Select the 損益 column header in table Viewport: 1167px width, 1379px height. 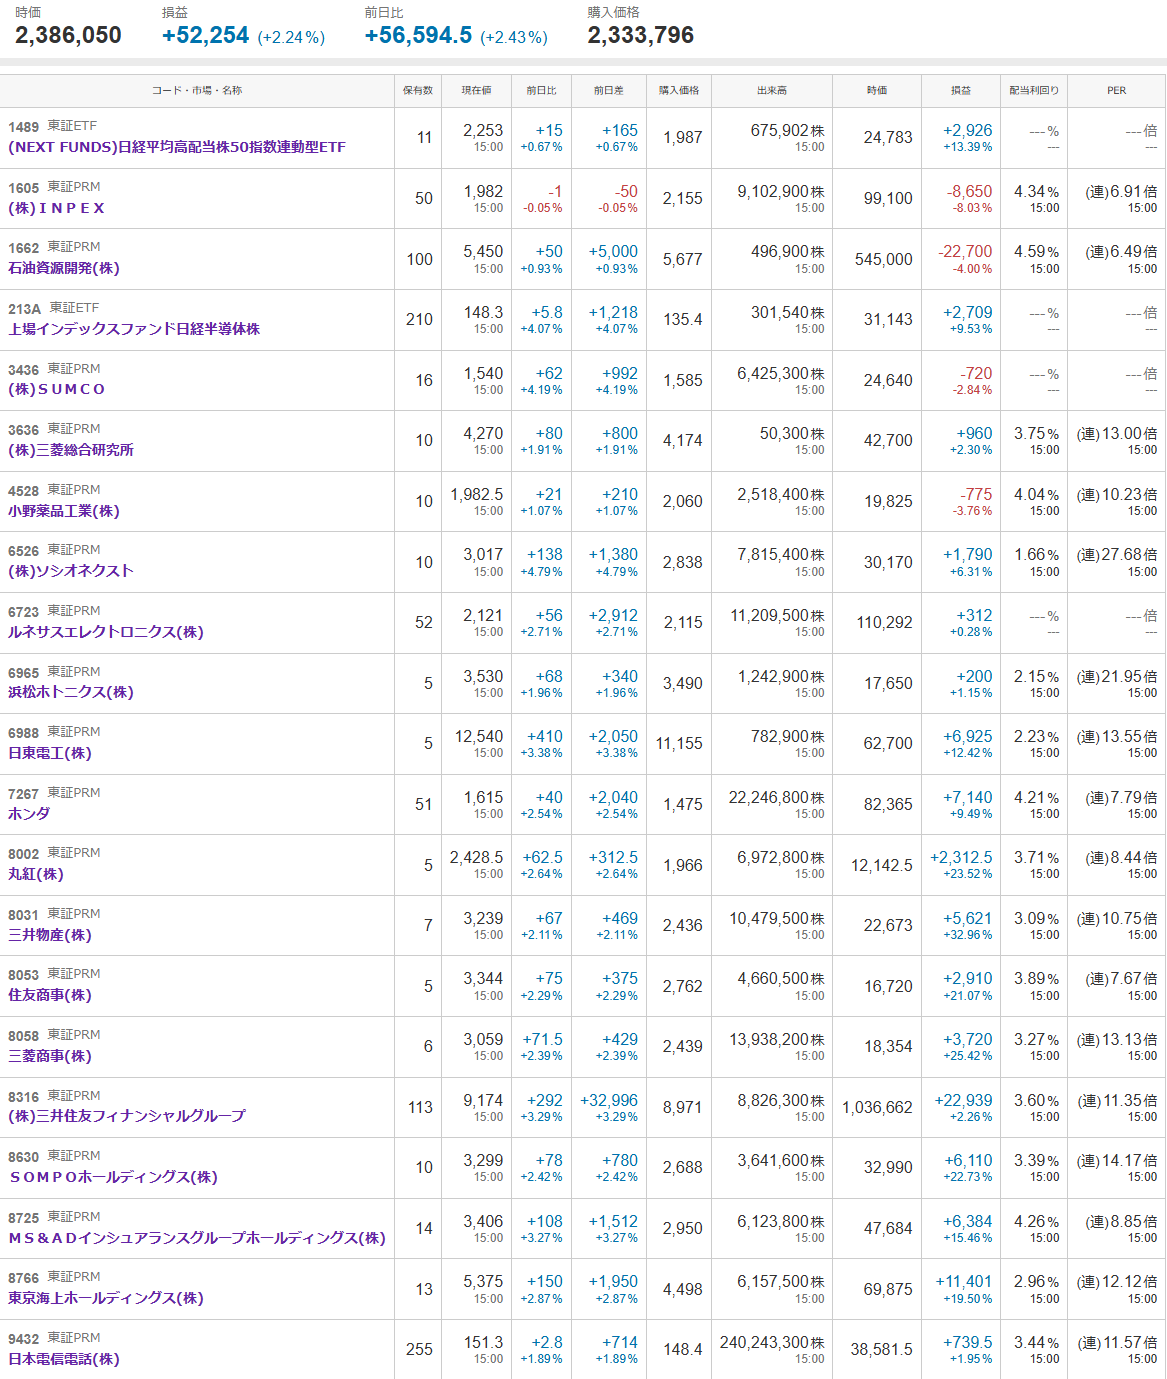click(961, 90)
